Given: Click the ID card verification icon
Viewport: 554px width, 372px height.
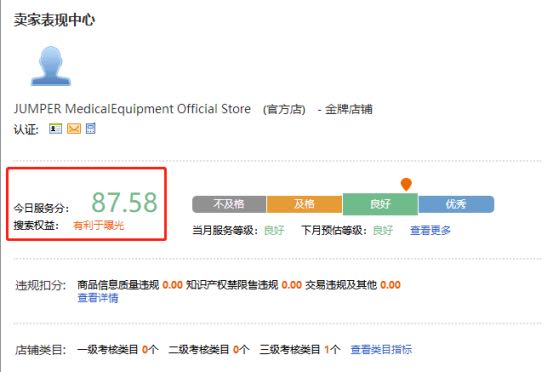Looking at the screenshot, I should tap(55, 129).
